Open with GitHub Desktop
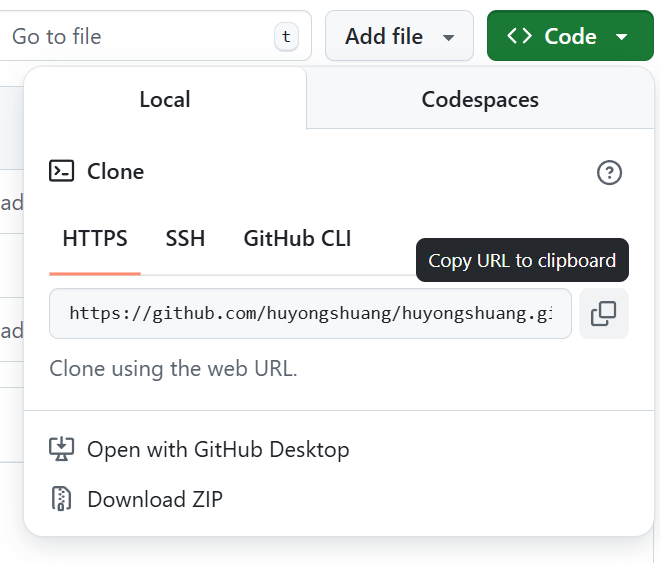Viewport: 660px width, 563px height. 218,449
